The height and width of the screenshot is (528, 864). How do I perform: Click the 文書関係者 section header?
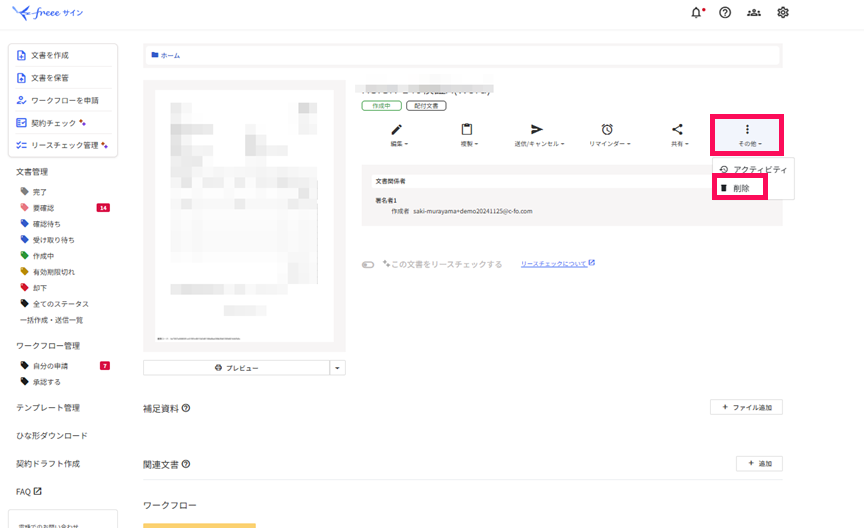click(391, 181)
